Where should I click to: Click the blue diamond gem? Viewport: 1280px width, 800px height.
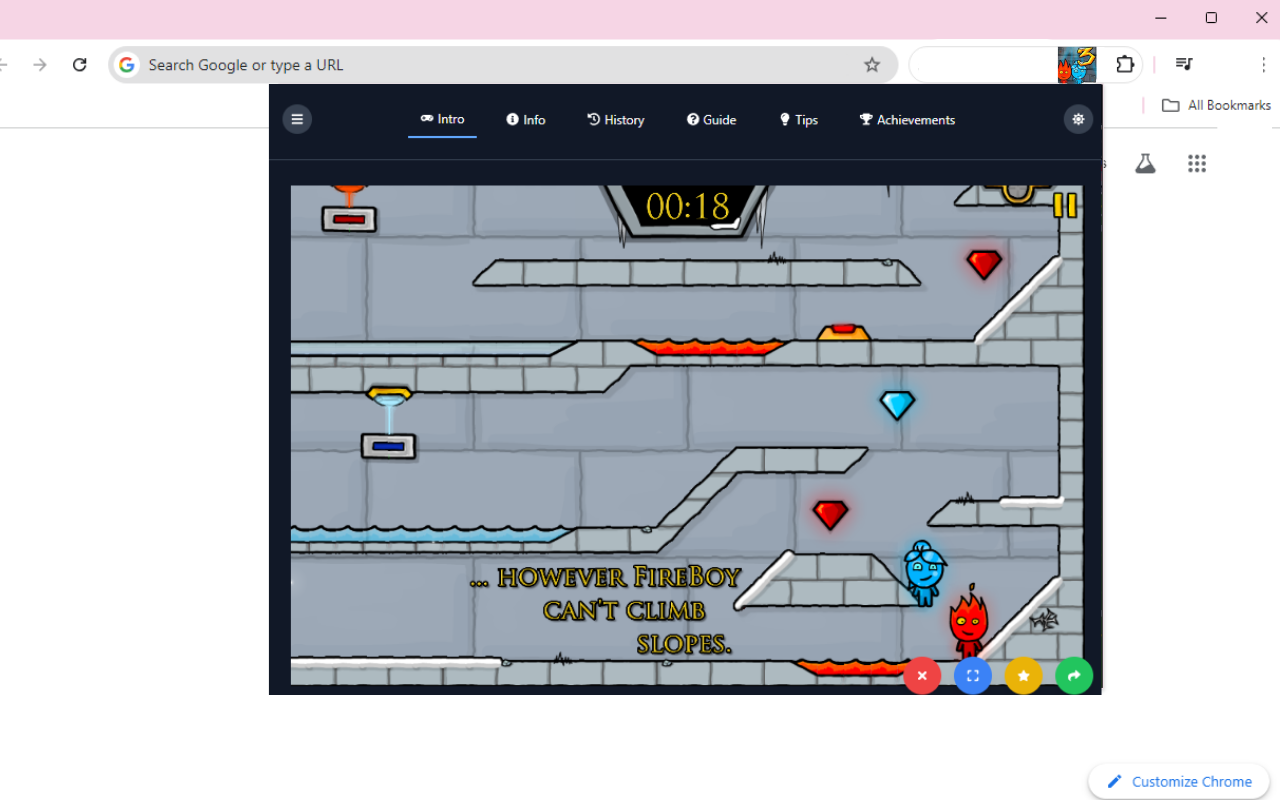tap(897, 405)
